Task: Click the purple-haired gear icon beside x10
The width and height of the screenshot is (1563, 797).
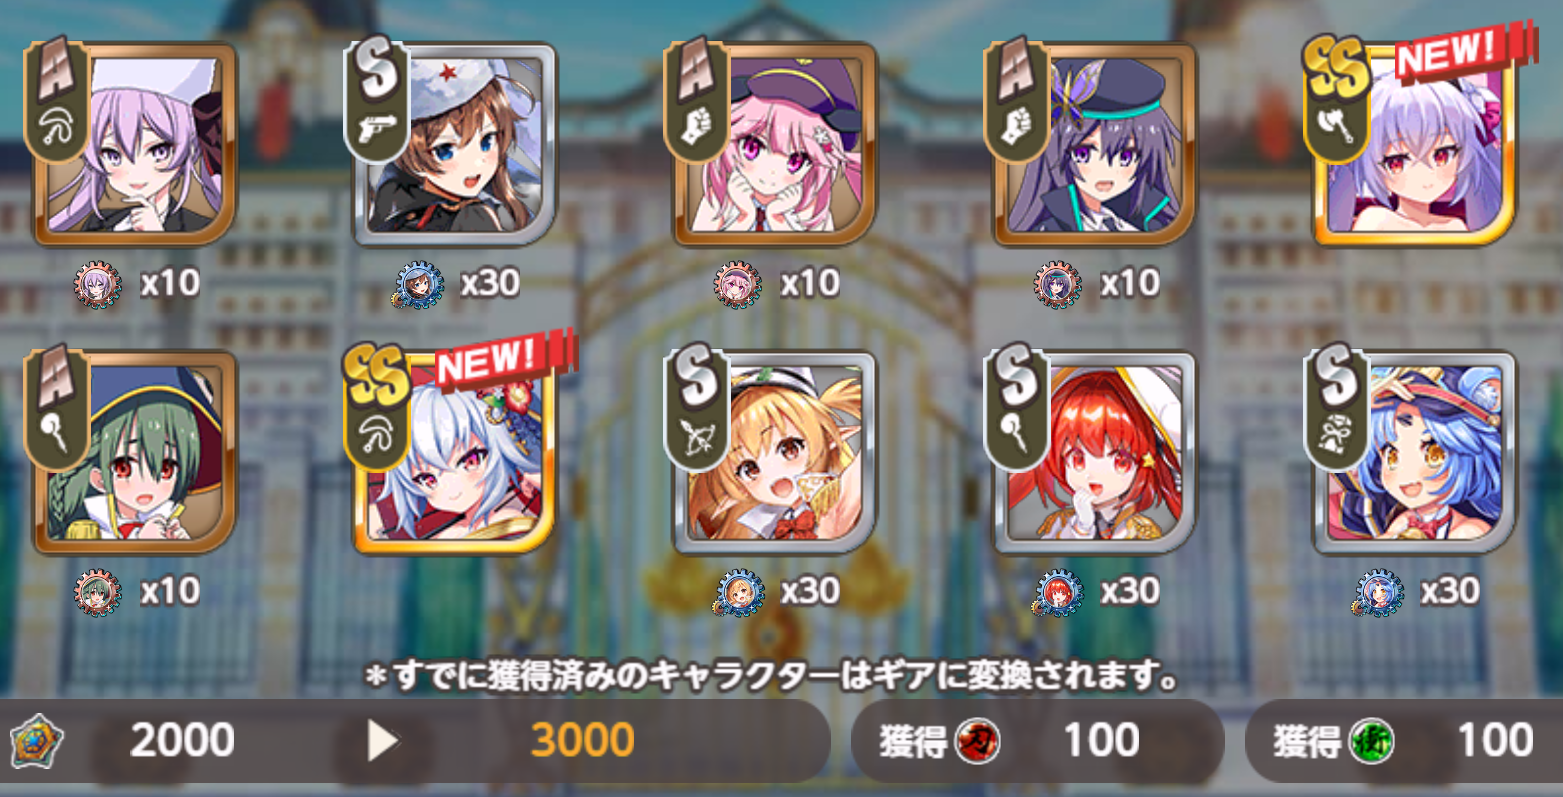Action: (99, 285)
